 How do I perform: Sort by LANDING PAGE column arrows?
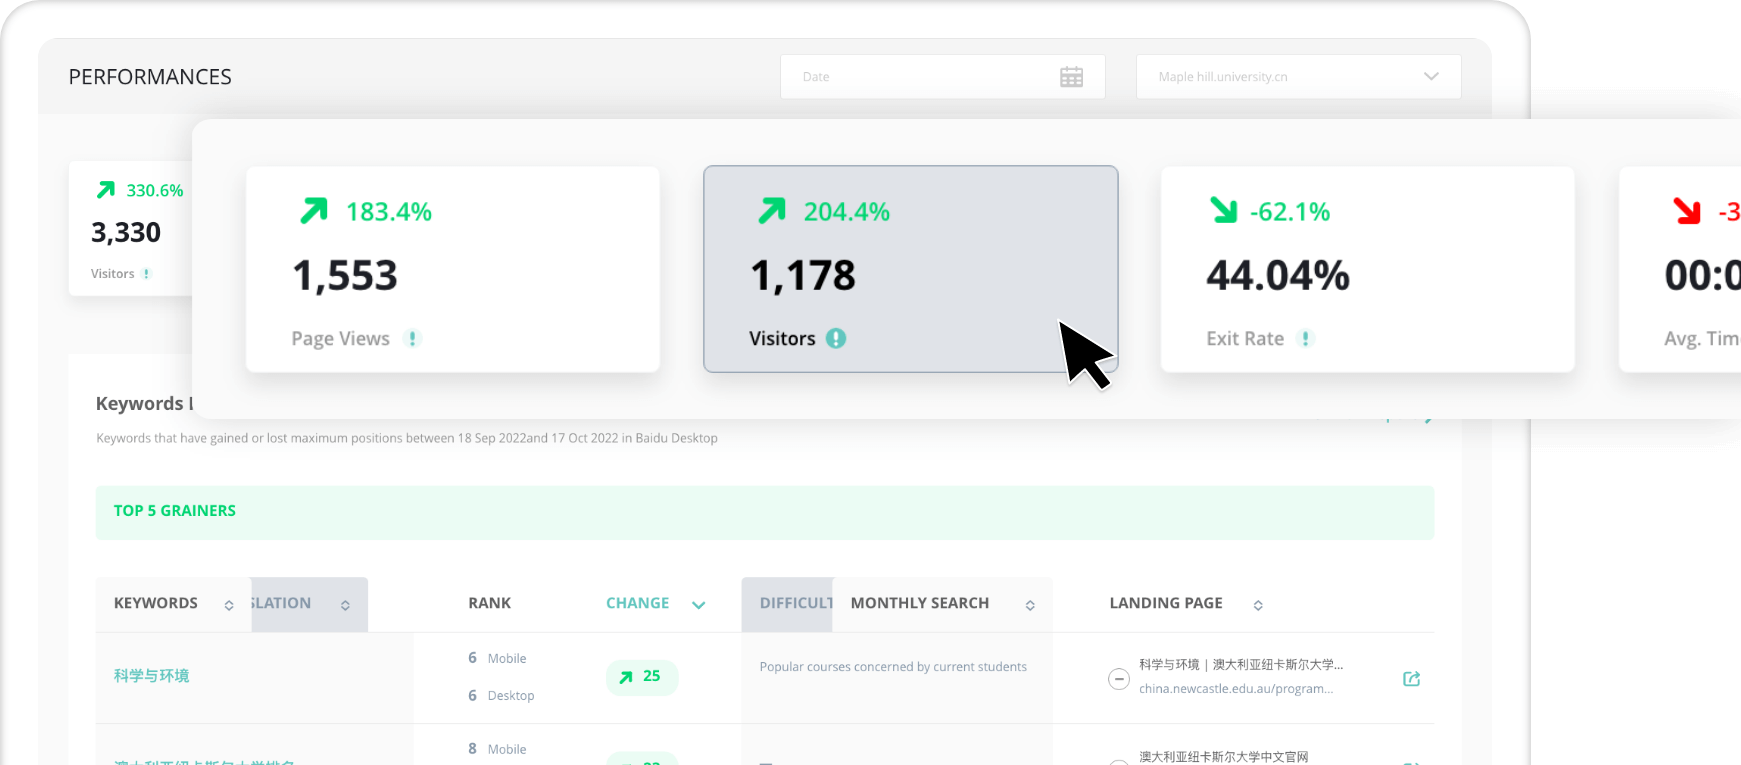click(1258, 605)
